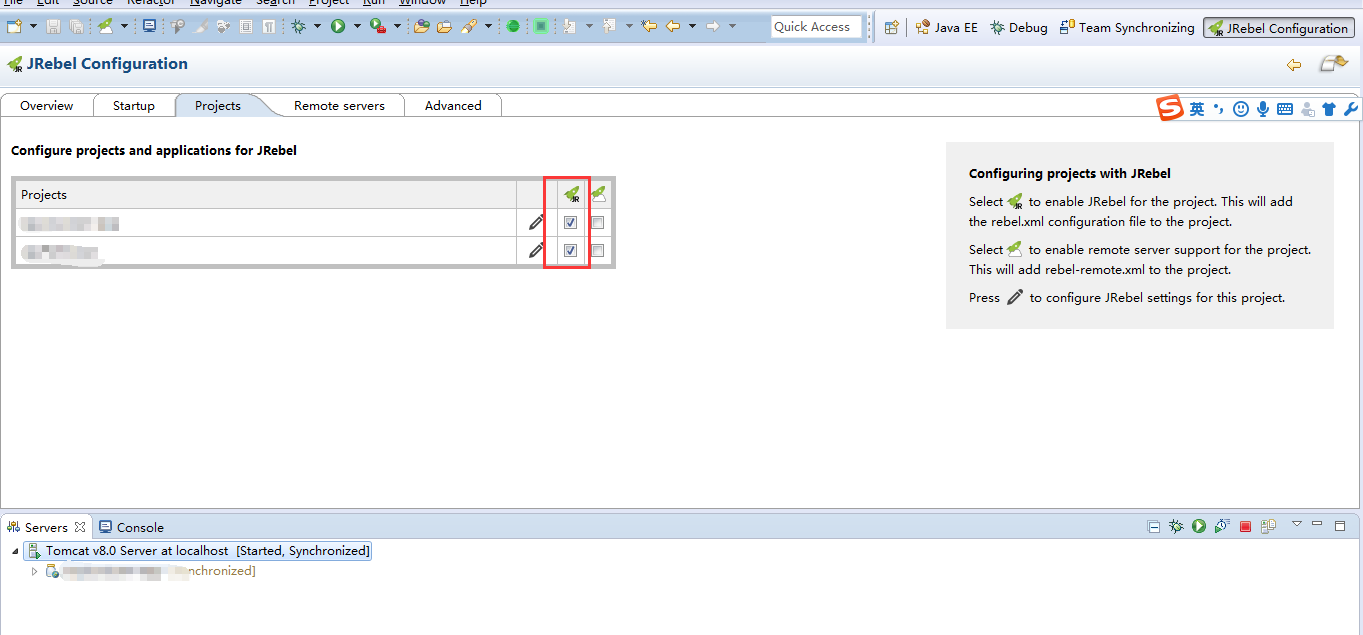The width and height of the screenshot is (1363, 635).
Task: Click the Profile server icon in Servers view
Action: point(1222,526)
